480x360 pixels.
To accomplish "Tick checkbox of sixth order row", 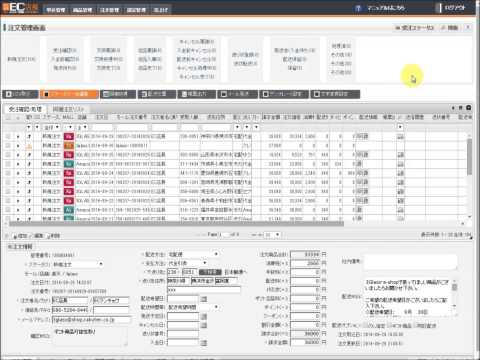I will (8, 182).
